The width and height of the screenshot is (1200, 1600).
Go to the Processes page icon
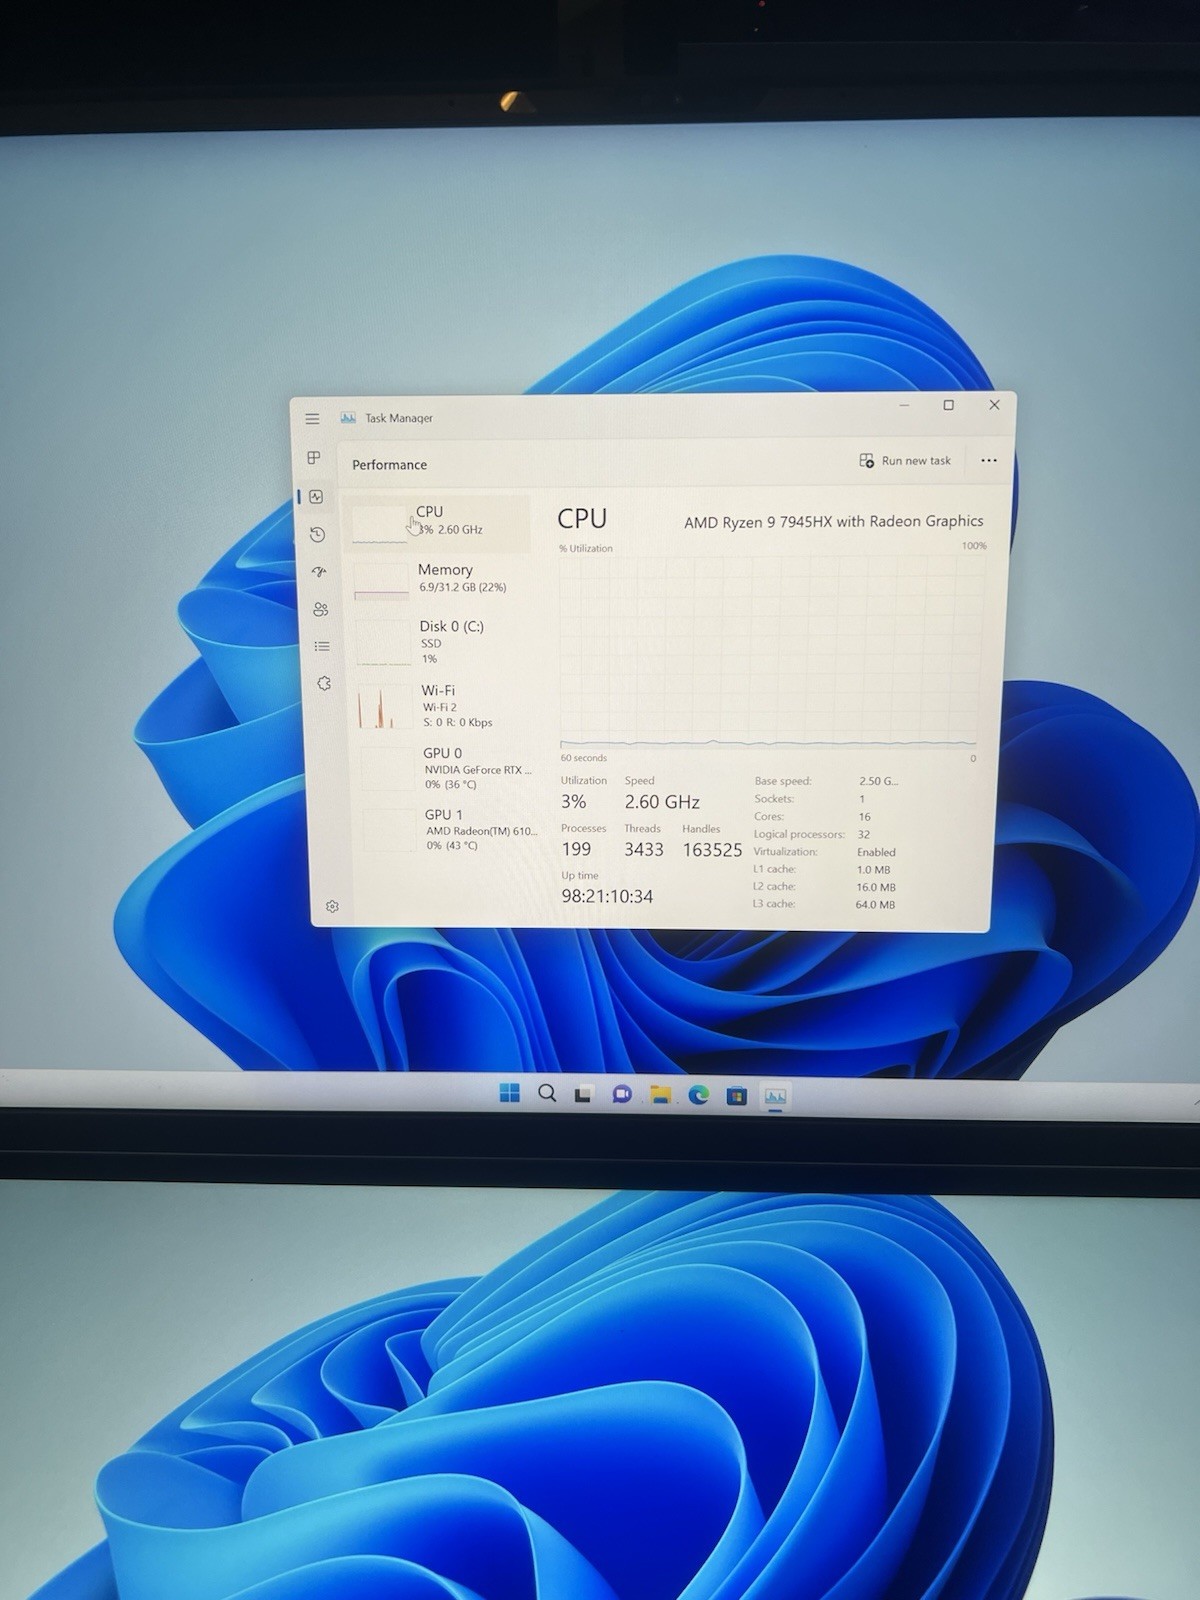314,458
